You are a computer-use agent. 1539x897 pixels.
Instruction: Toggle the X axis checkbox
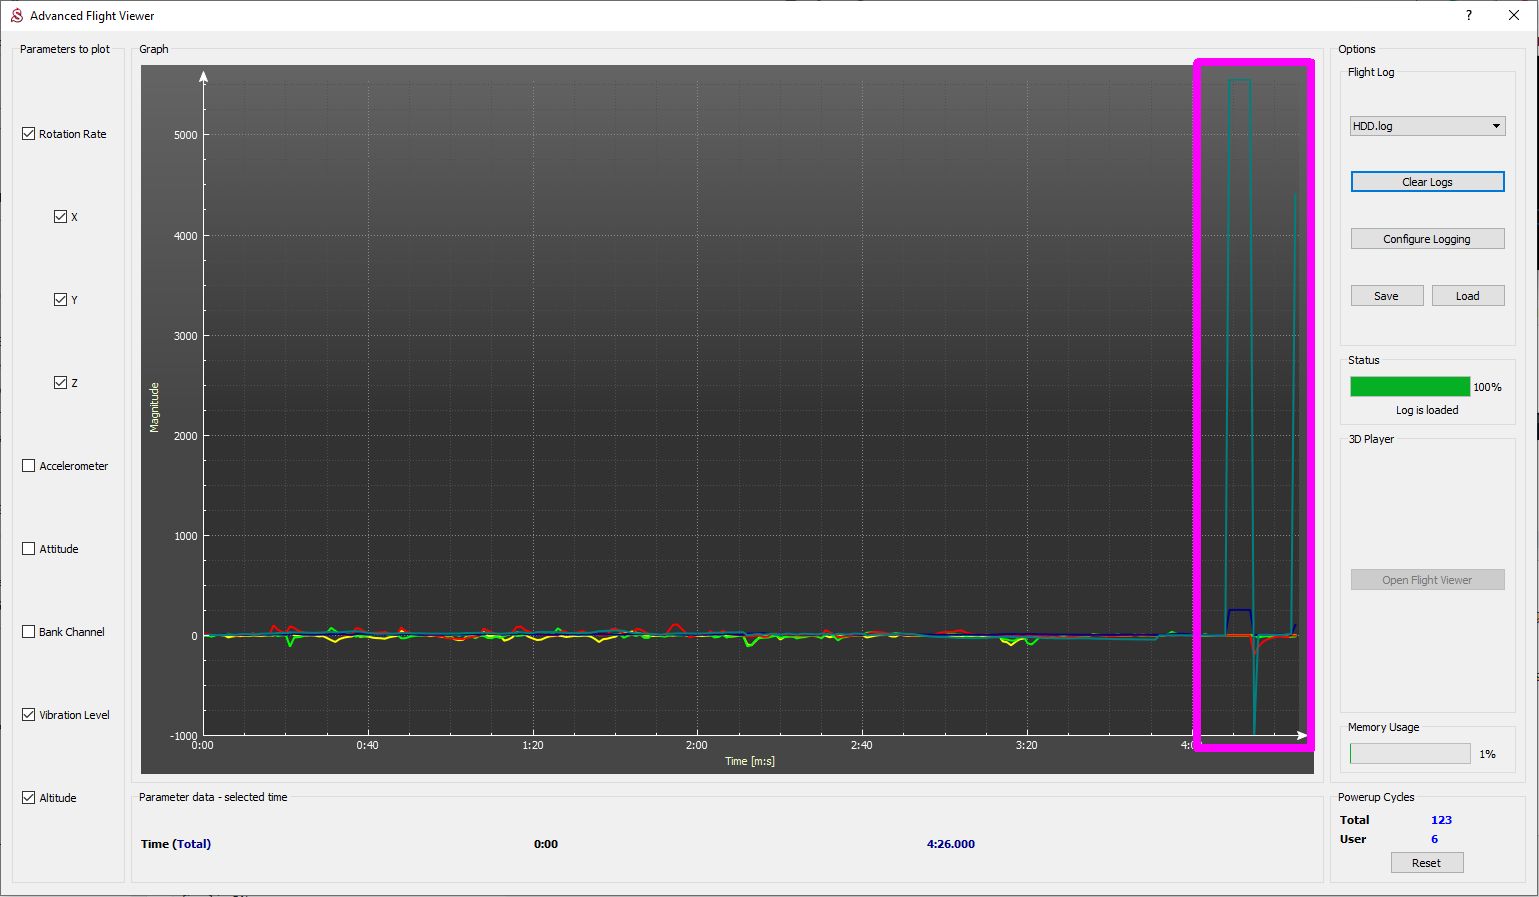tap(61, 217)
